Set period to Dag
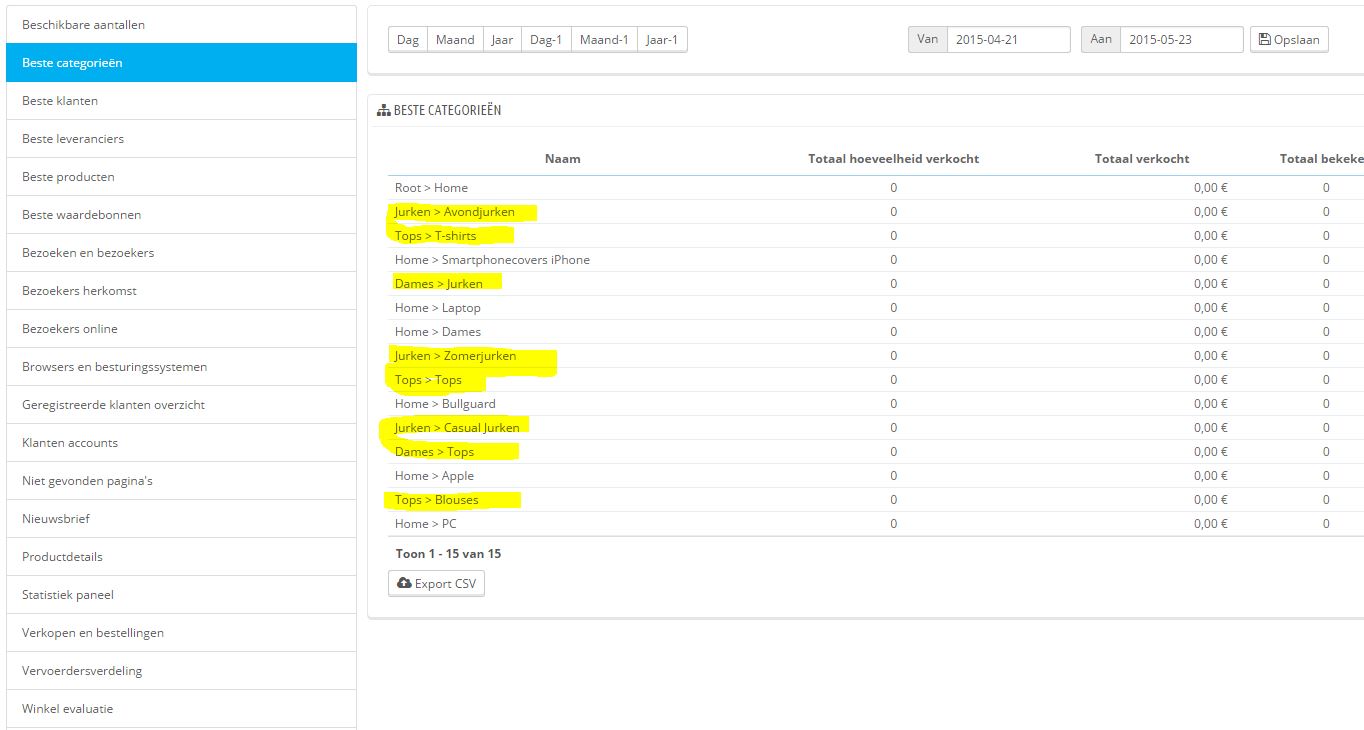 (x=408, y=40)
